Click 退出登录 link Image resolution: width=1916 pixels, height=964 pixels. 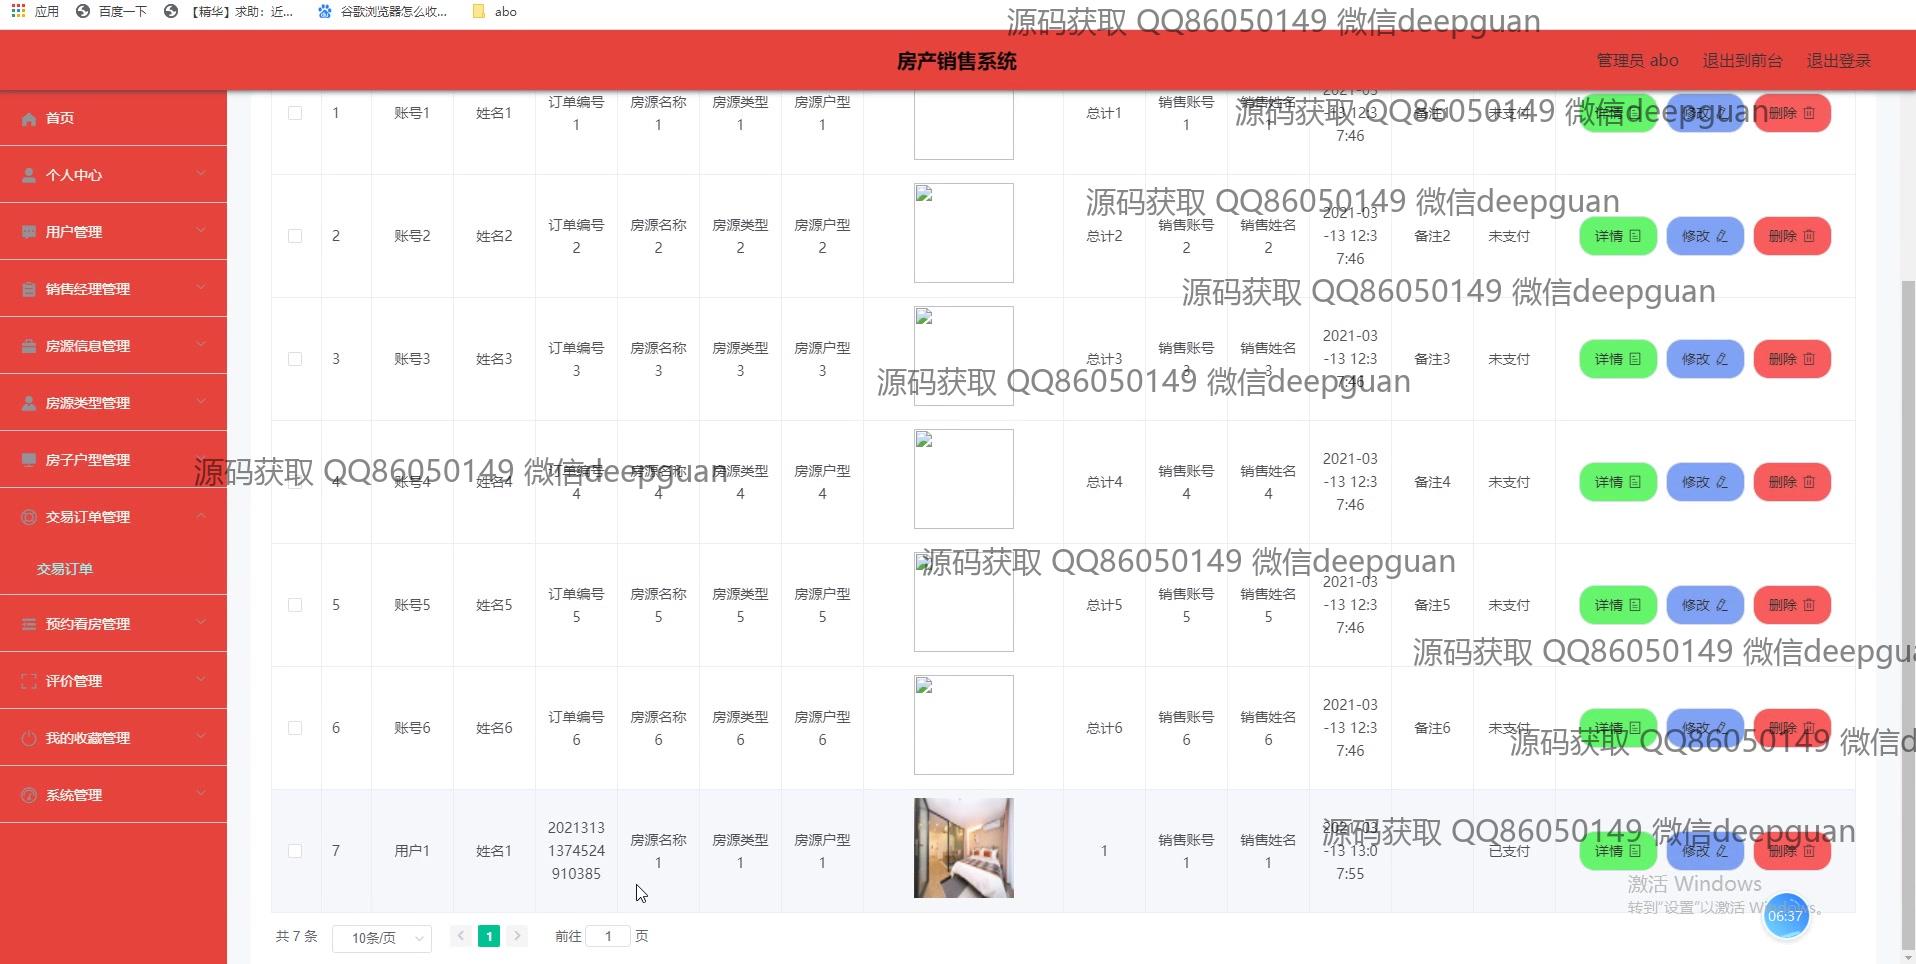[1838, 61]
